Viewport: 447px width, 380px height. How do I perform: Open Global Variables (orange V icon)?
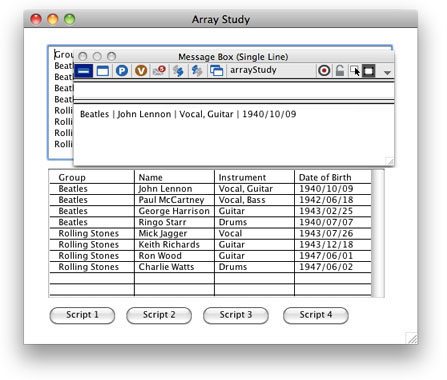coord(141,71)
